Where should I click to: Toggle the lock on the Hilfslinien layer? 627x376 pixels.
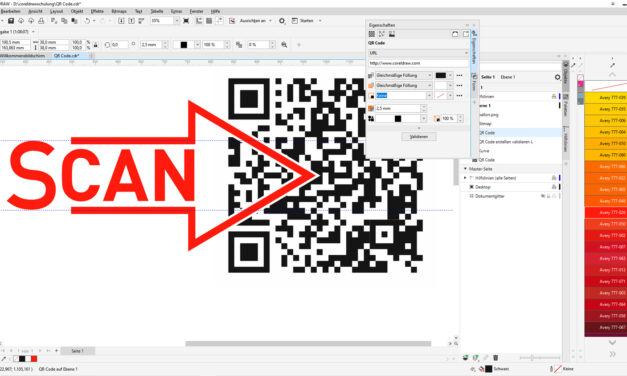[554, 96]
